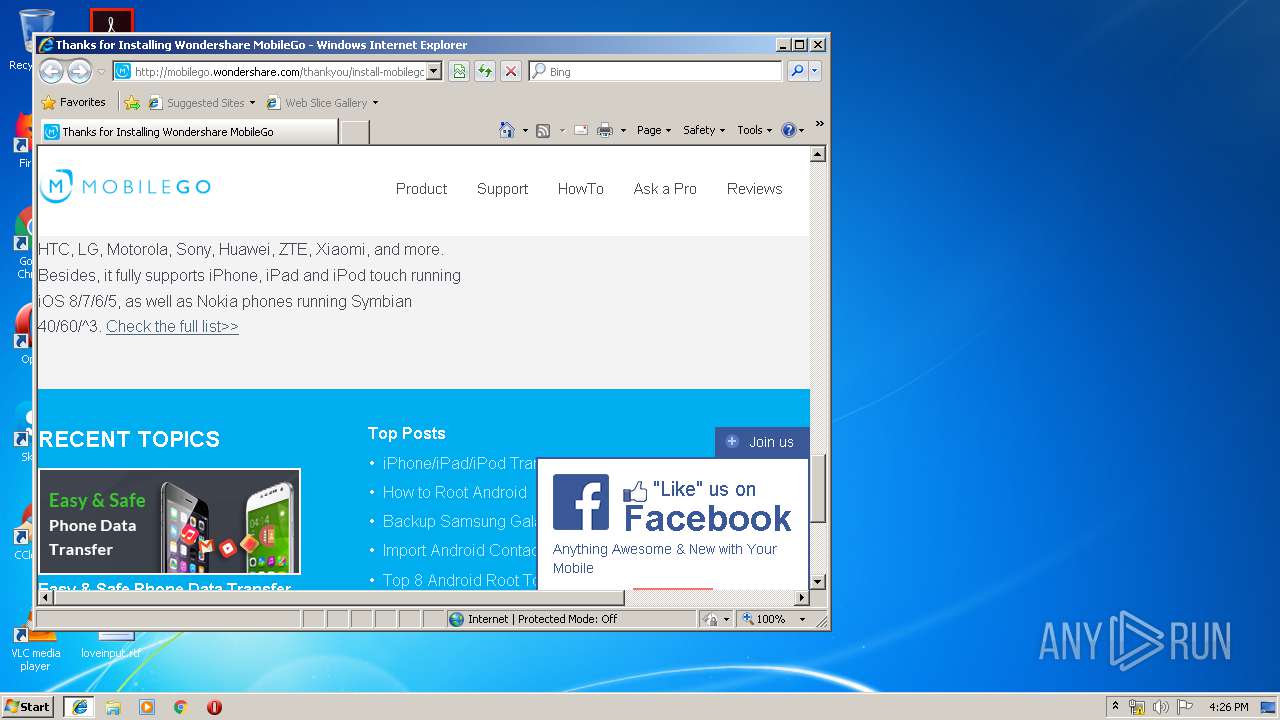Expand the Web Slice Gallery dropdown
The image size is (1280, 720).
pos(375,102)
